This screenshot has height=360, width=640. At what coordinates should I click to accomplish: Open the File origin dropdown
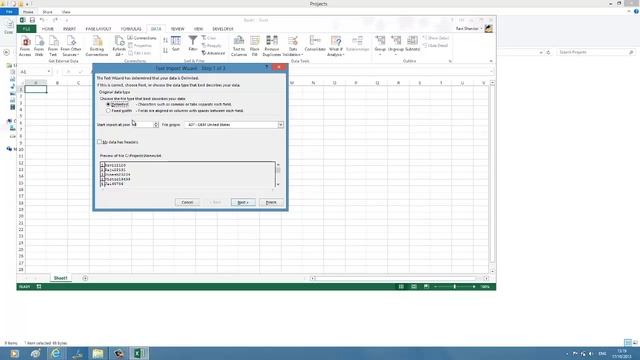click(x=281, y=124)
